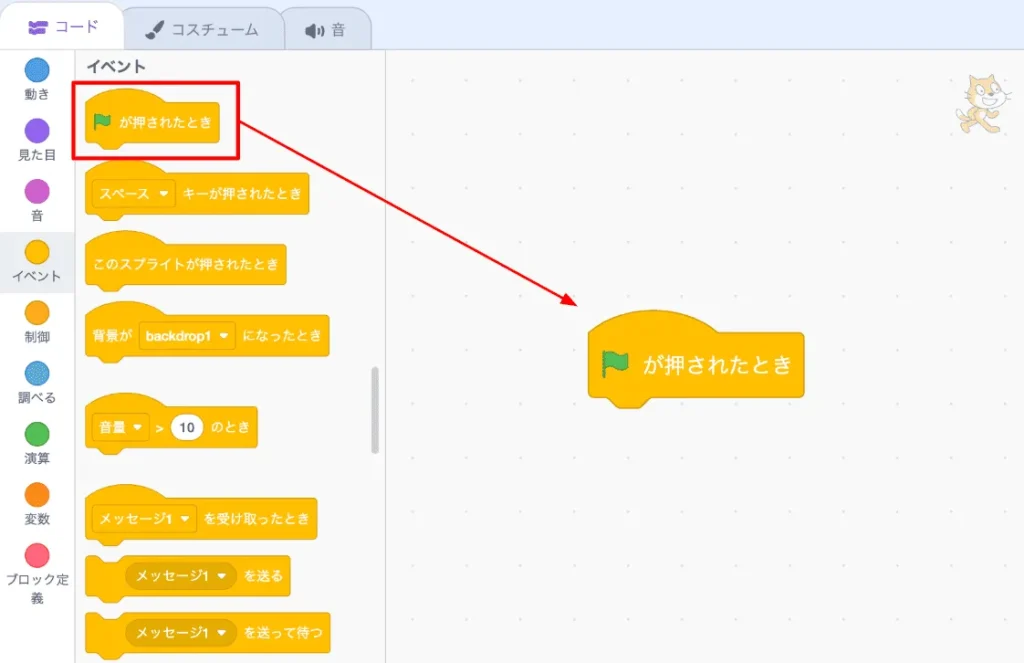Click the イベント palette heading
1024x663 pixels.
(116, 66)
